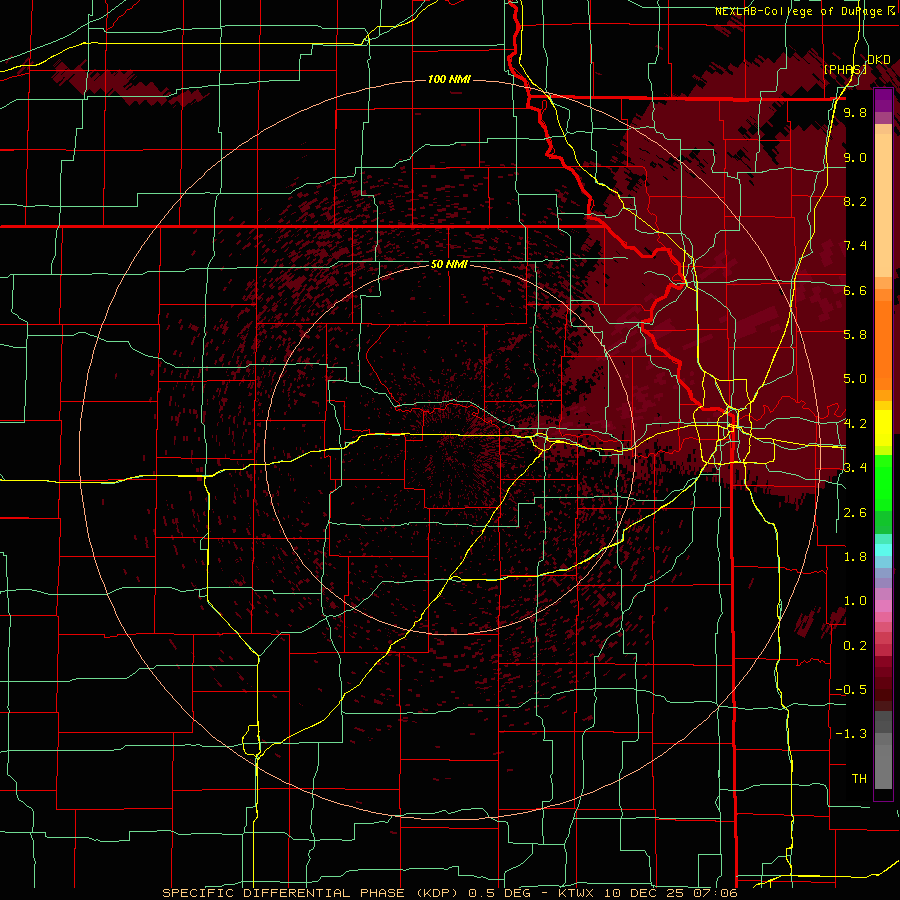Image resolution: width=900 pixels, height=900 pixels.
Task: Click the 7.4 value on the color scale
Action: 855,246
